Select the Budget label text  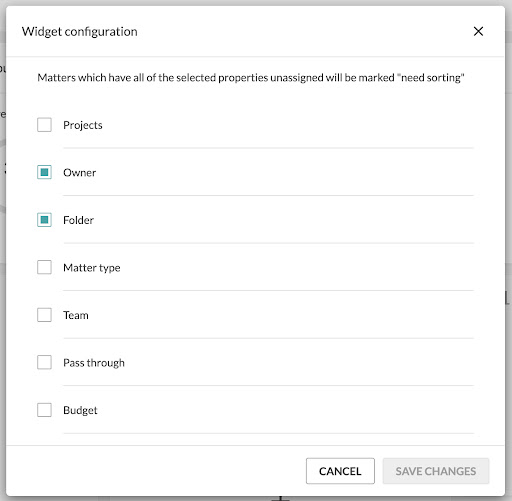coord(80,411)
